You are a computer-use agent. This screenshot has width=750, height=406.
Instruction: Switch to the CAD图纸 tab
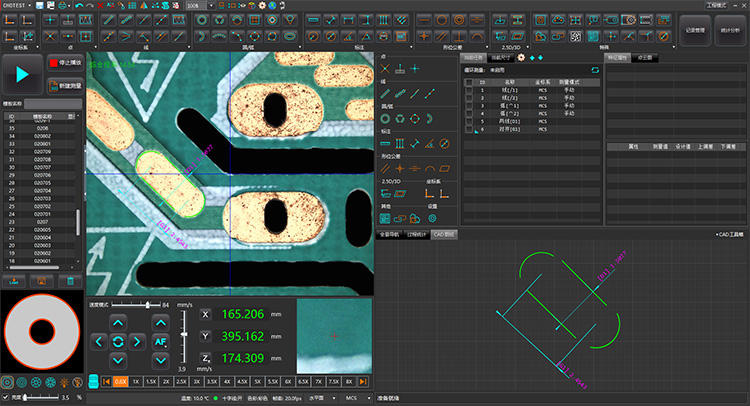coord(444,234)
